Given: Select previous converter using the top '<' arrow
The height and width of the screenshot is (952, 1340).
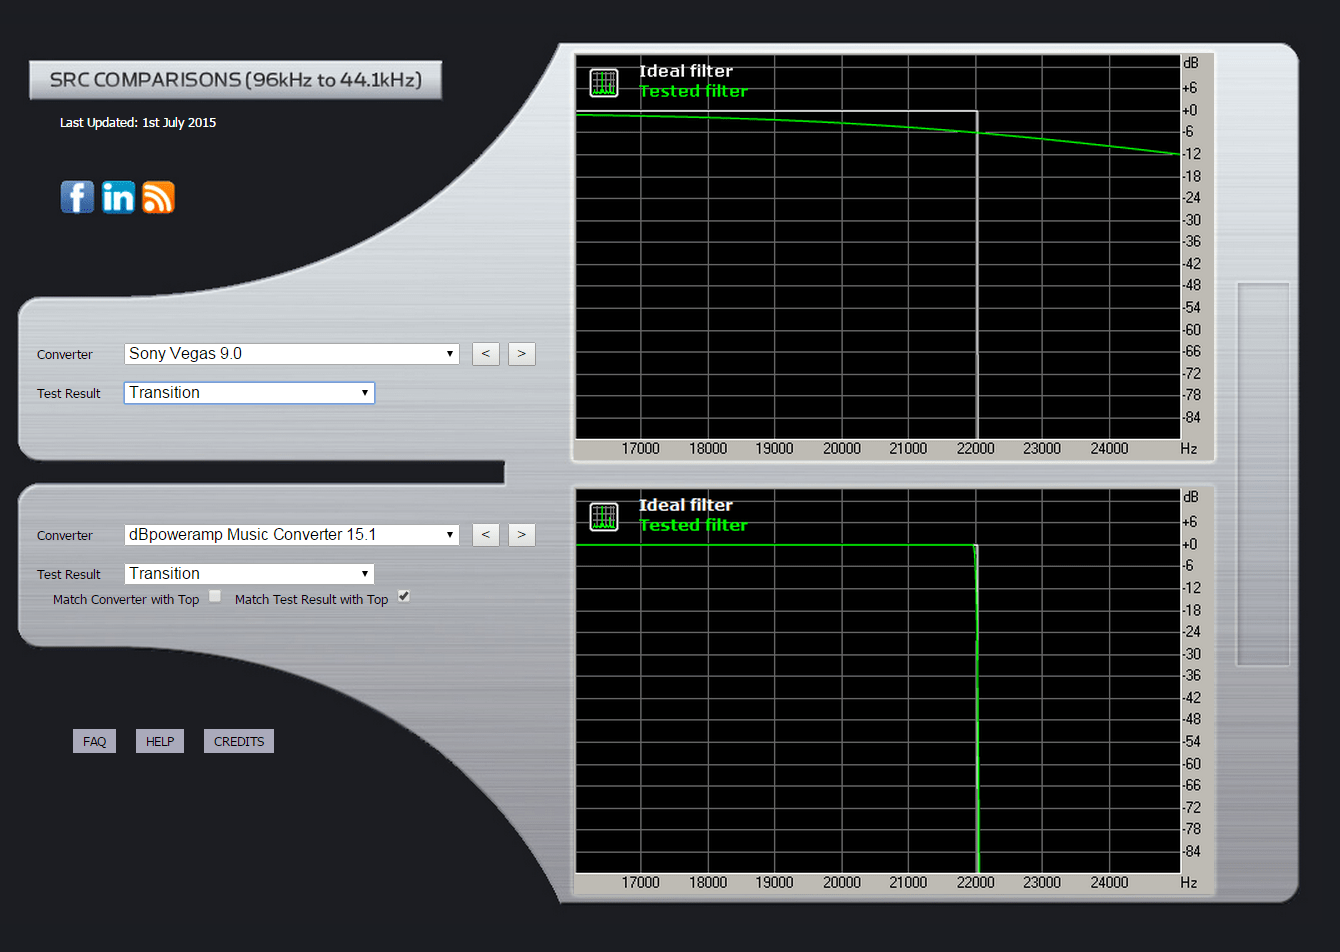Looking at the screenshot, I should (486, 353).
